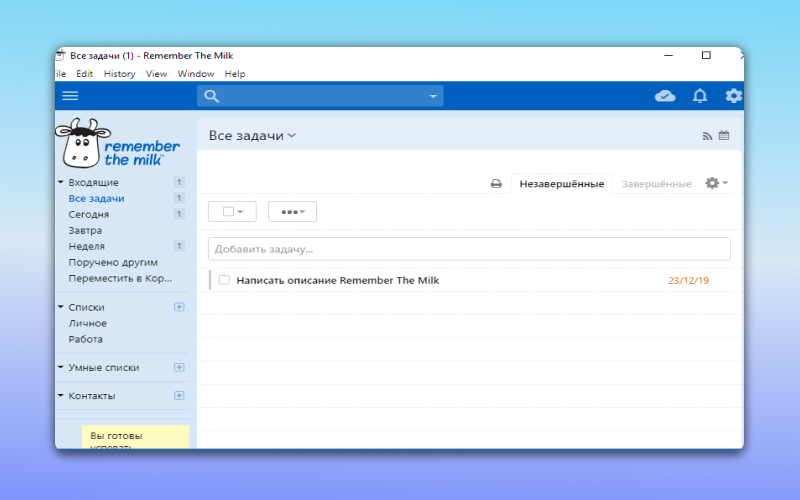Open the Window menu
The width and height of the screenshot is (800, 500).
point(195,73)
